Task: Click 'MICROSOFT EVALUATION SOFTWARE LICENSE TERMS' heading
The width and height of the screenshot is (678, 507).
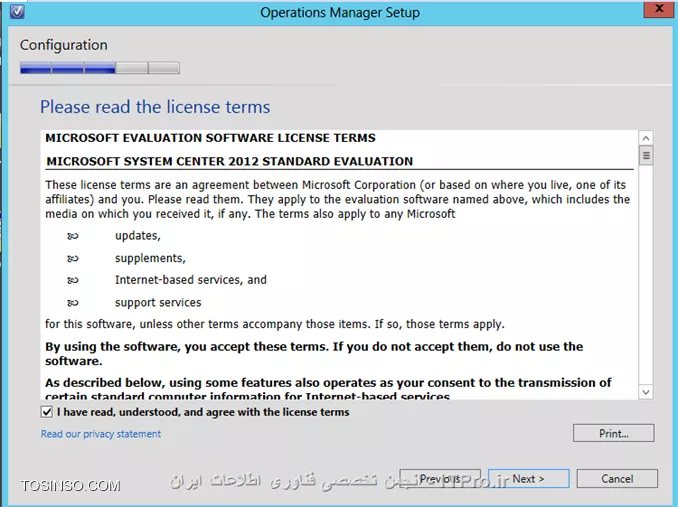Action: click(x=211, y=138)
